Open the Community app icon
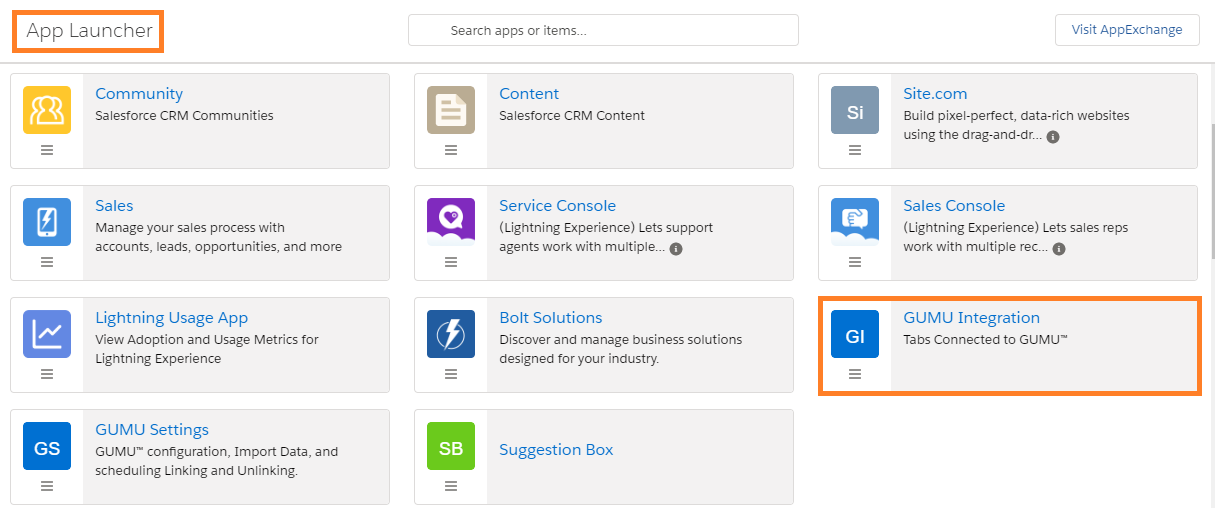The image size is (1215, 508). click(x=47, y=110)
